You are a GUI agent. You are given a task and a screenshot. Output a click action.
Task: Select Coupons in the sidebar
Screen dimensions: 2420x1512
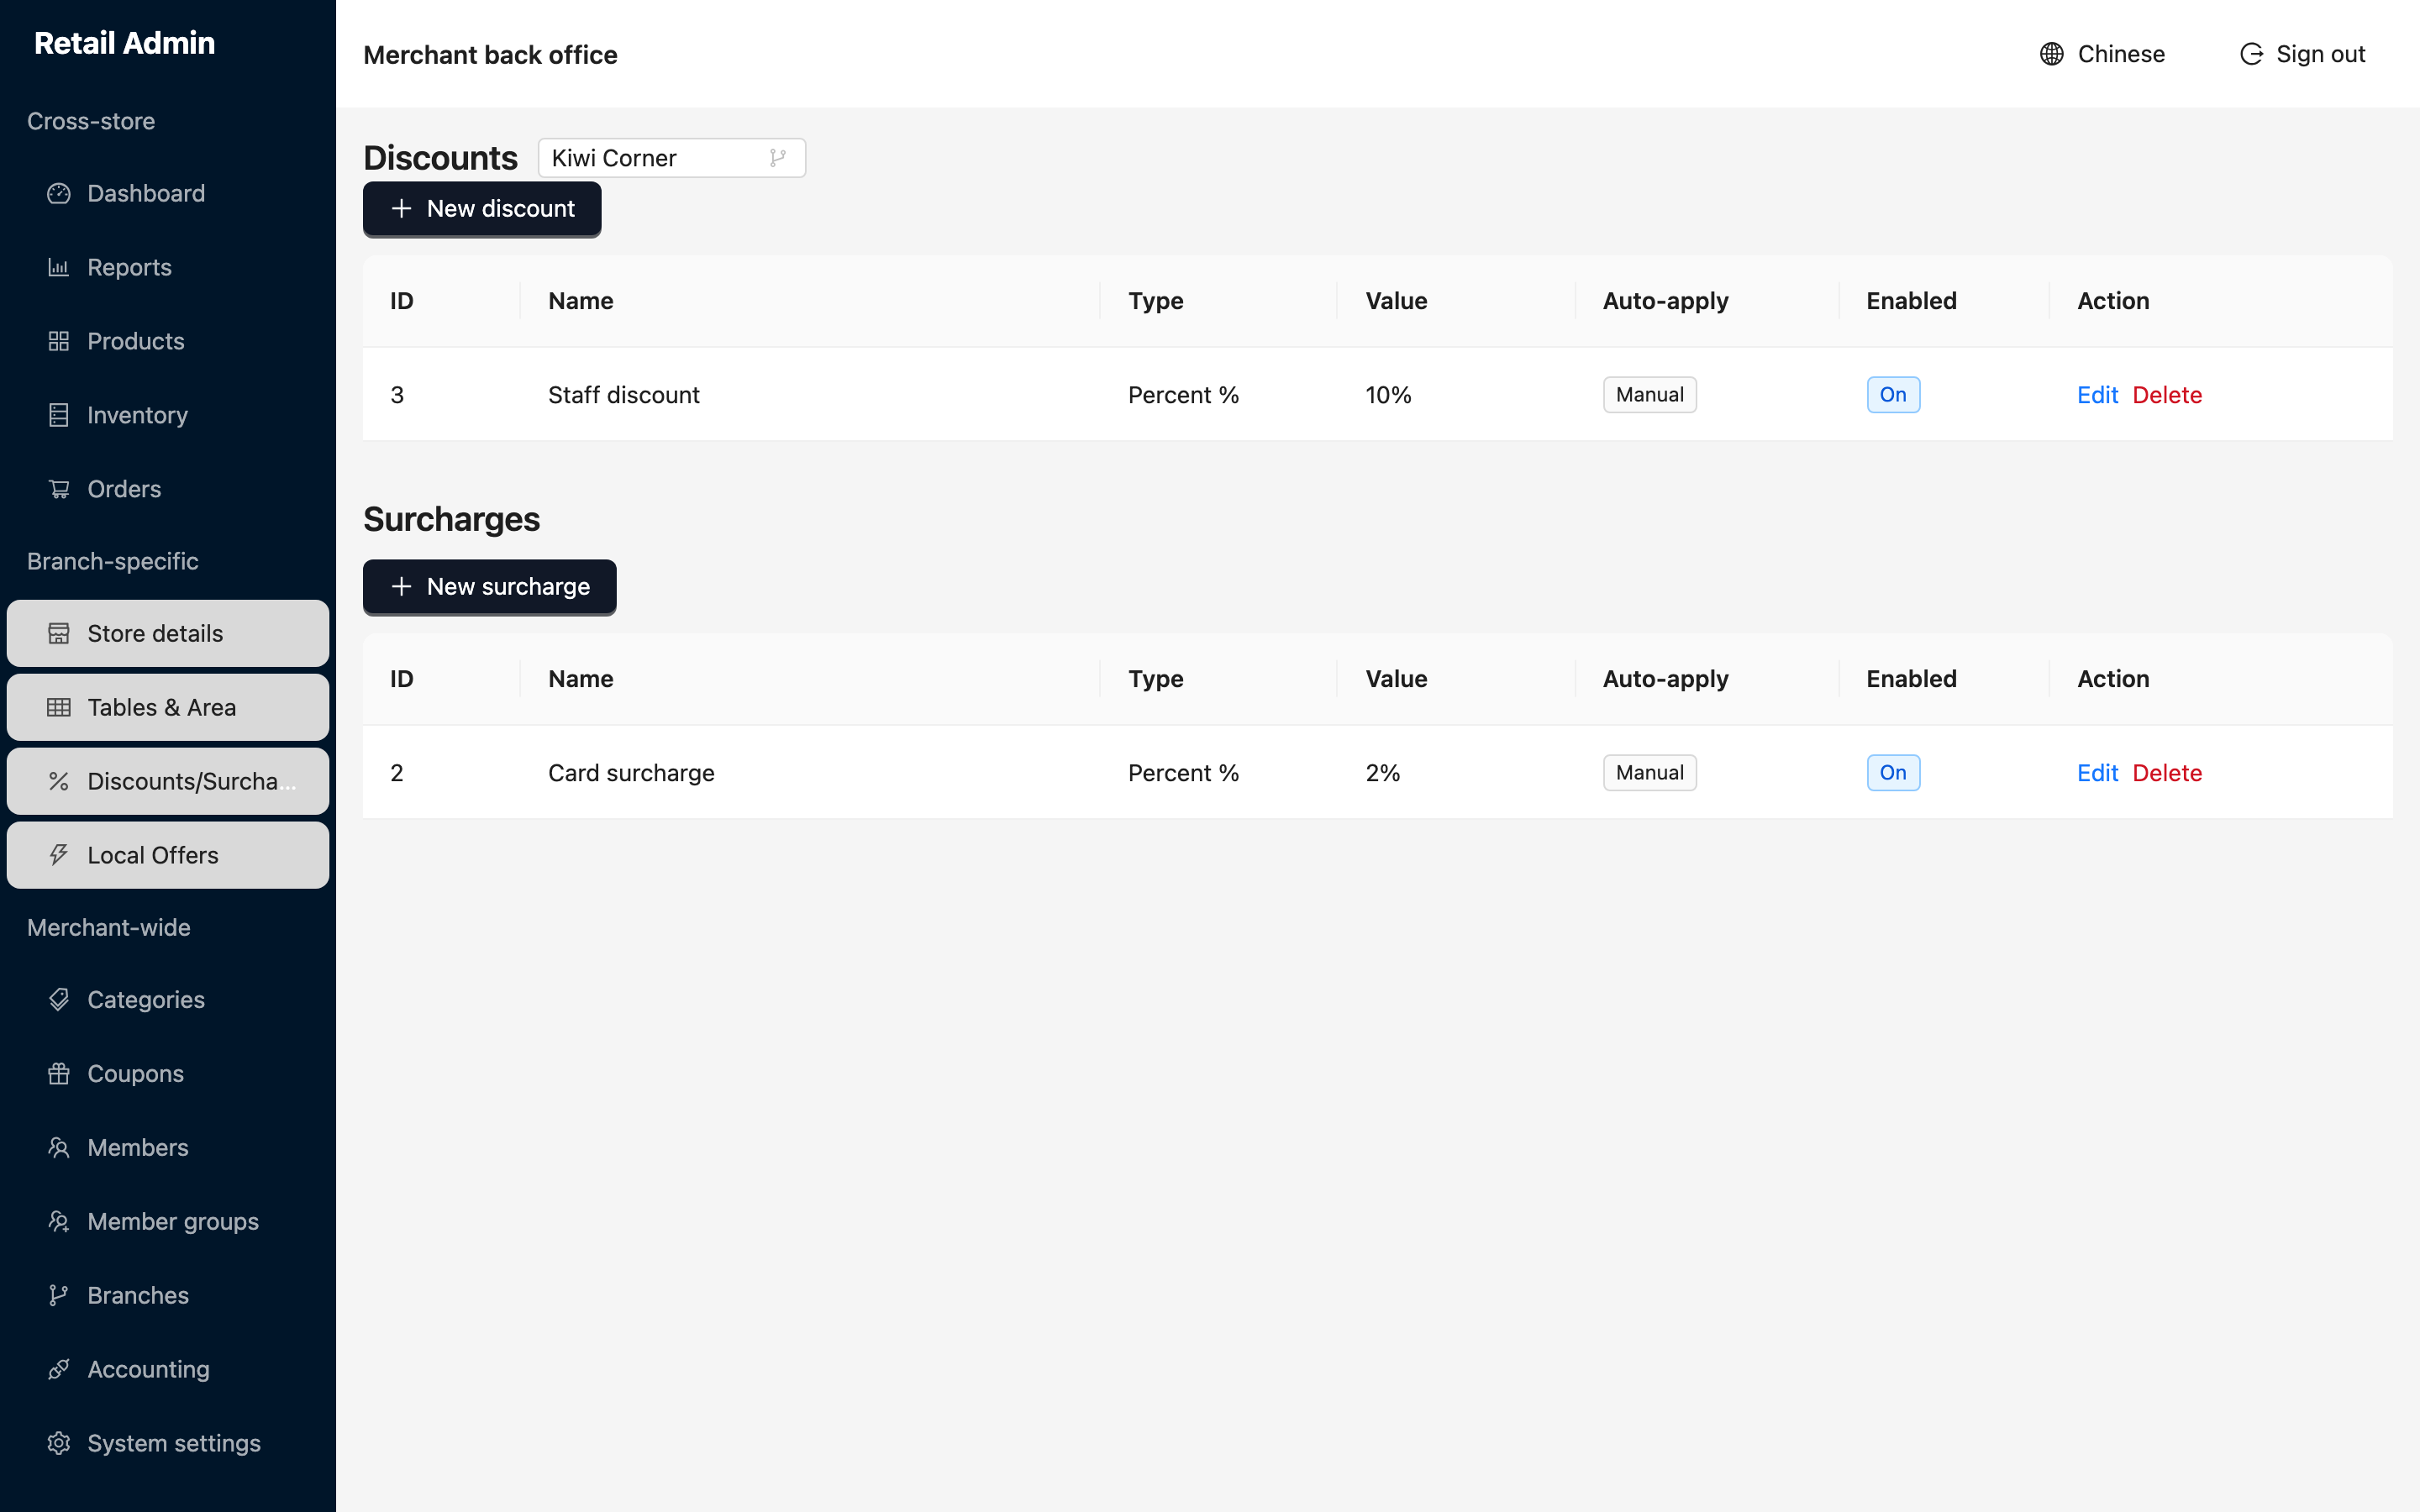(168, 1073)
